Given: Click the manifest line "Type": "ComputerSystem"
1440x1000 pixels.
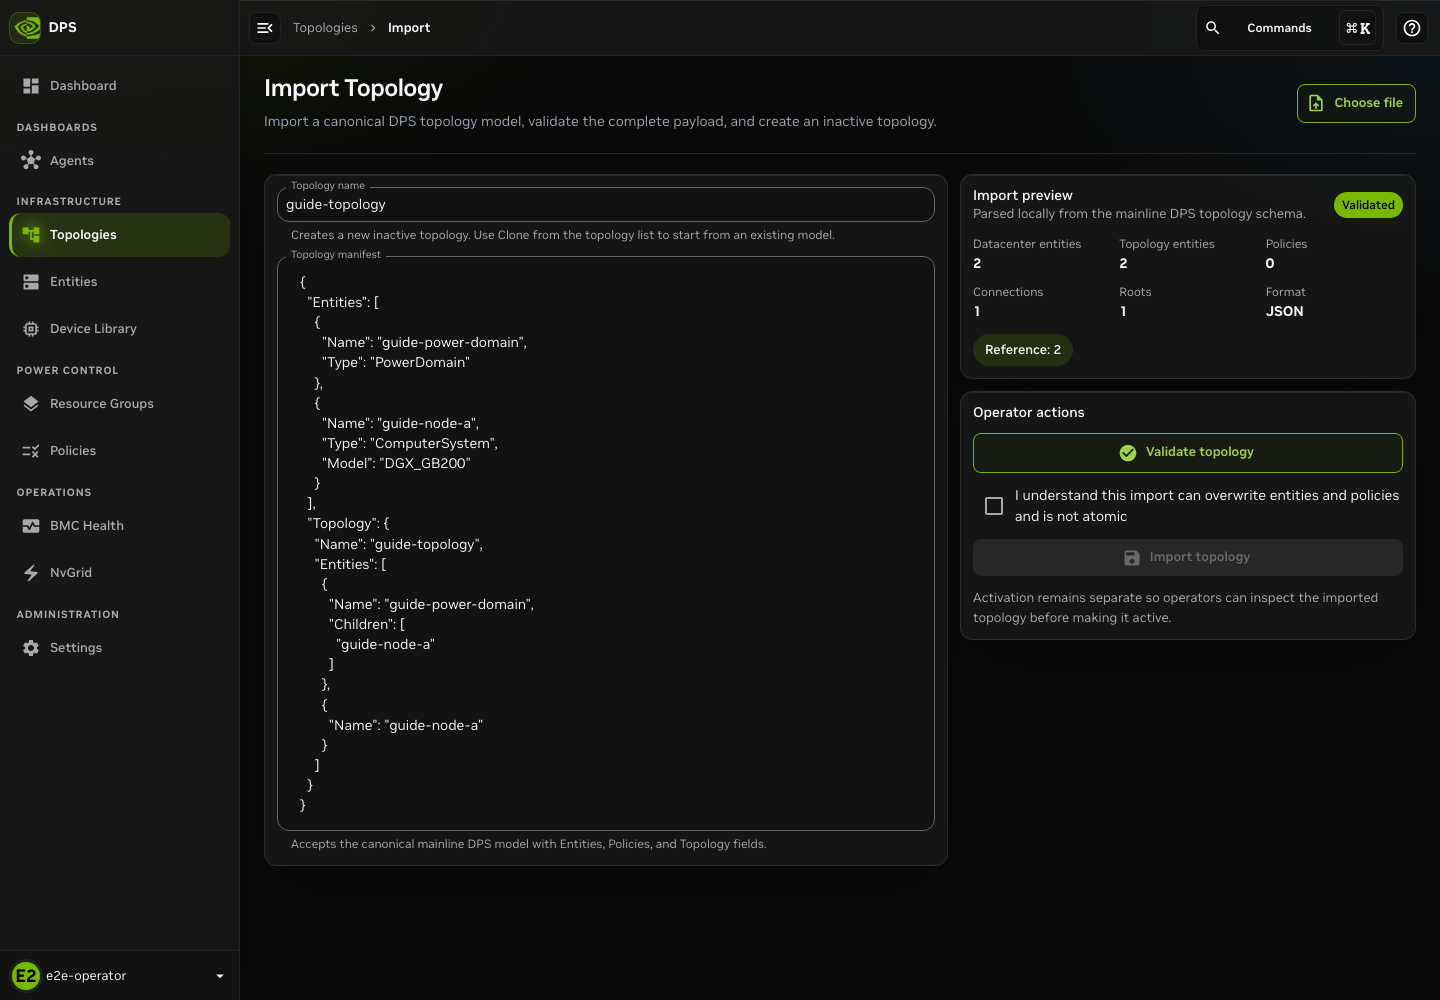Looking at the screenshot, I should (410, 444).
